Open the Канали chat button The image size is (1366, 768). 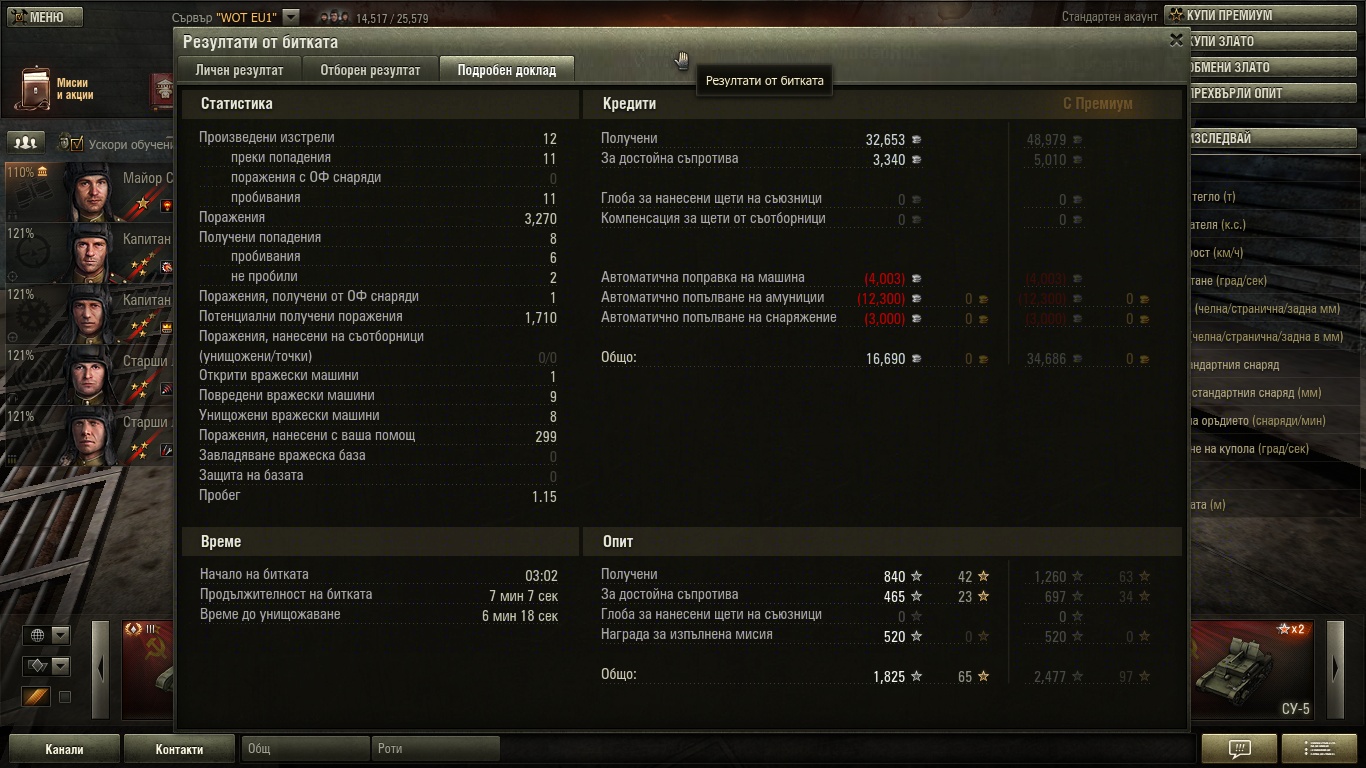click(x=64, y=749)
